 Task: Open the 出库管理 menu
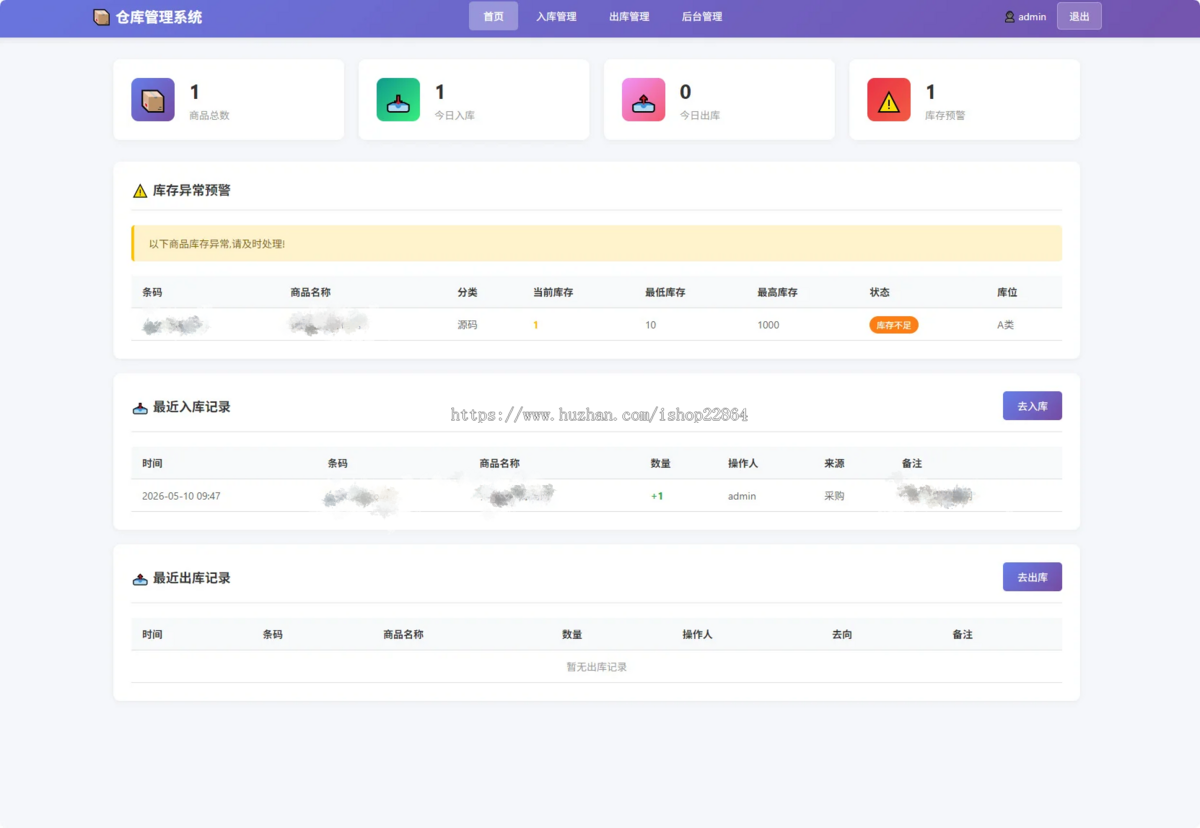pyautogui.click(x=629, y=16)
